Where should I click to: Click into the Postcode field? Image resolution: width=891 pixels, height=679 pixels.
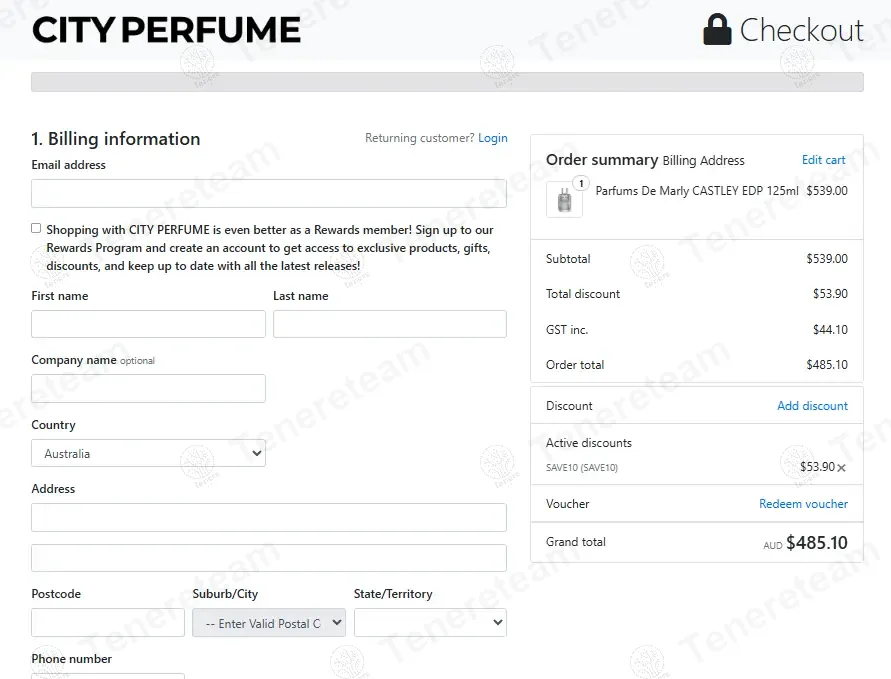tap(108, 623)
